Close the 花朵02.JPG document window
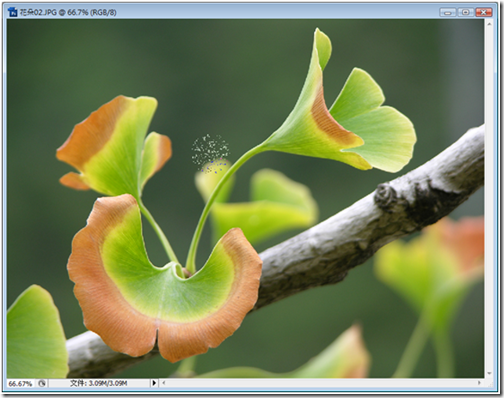504x398 pixels. pyautogui.click(x=484, y=13)
